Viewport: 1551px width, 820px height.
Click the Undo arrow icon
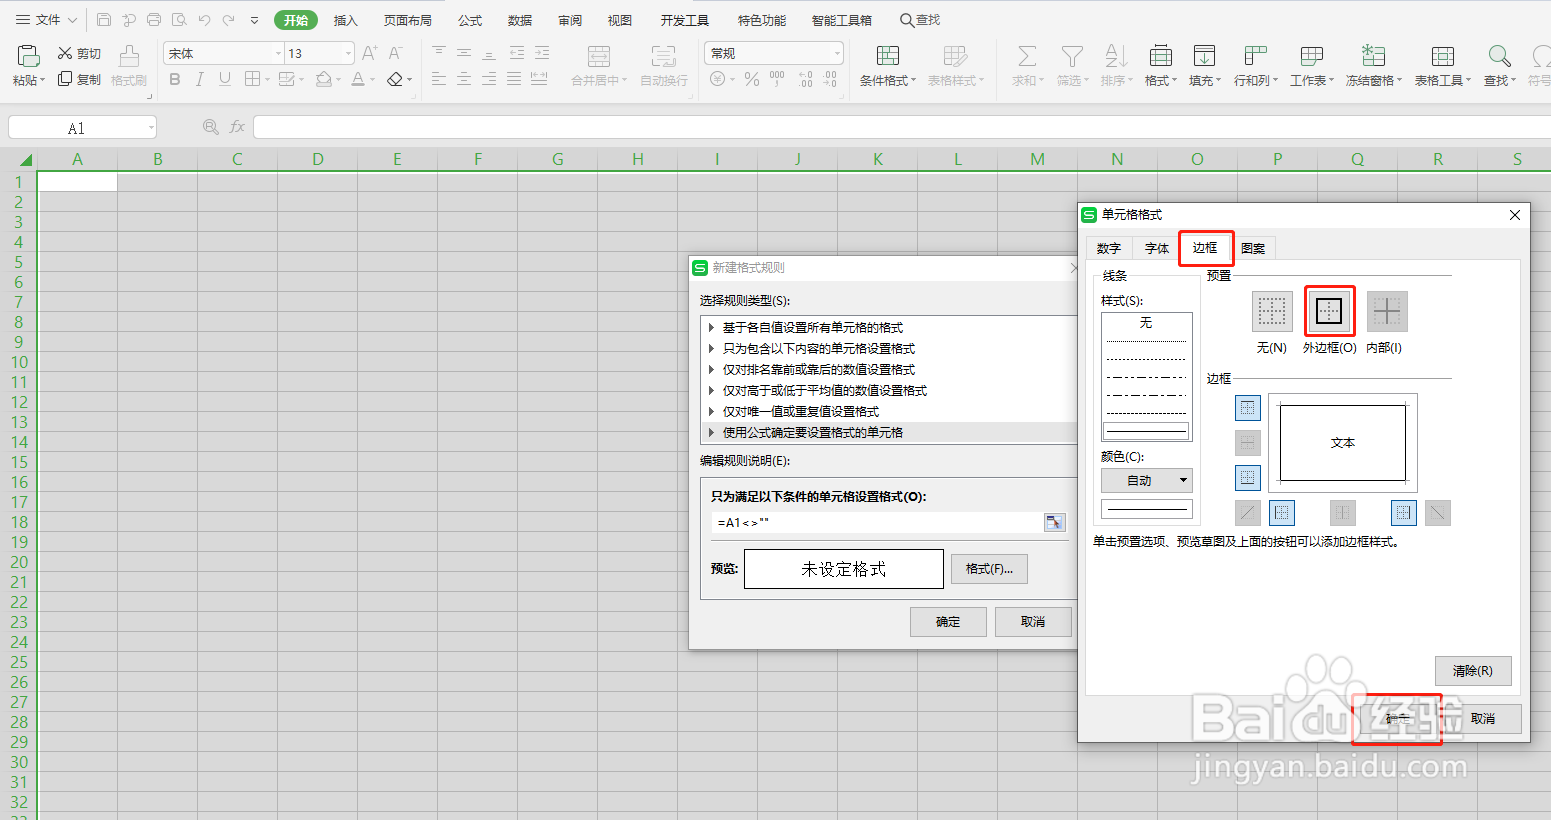coord(204,20)
